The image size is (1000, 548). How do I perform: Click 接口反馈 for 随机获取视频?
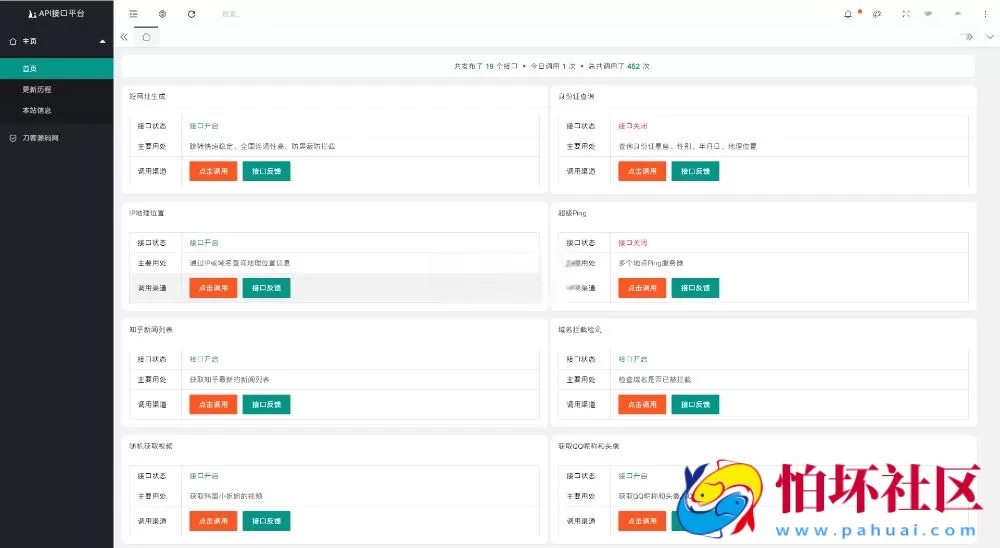(x=267, y=521)
